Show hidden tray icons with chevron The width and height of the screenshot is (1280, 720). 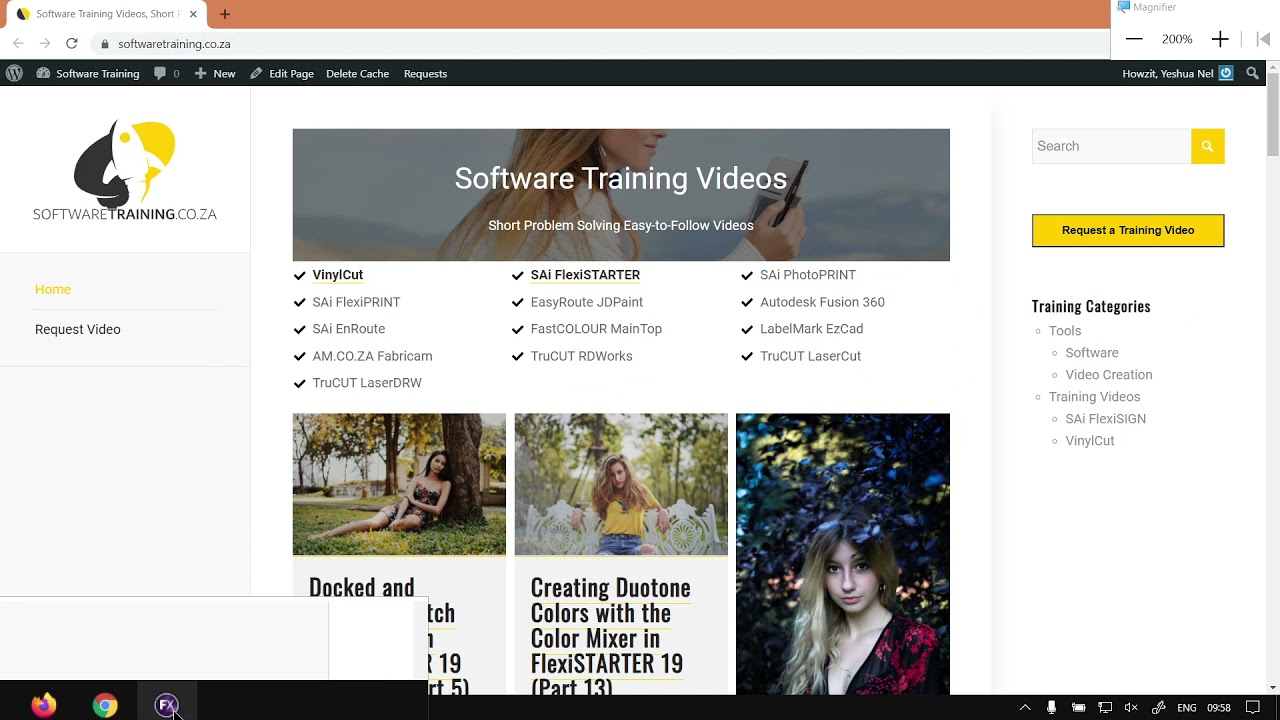(x=1024, y=708)
